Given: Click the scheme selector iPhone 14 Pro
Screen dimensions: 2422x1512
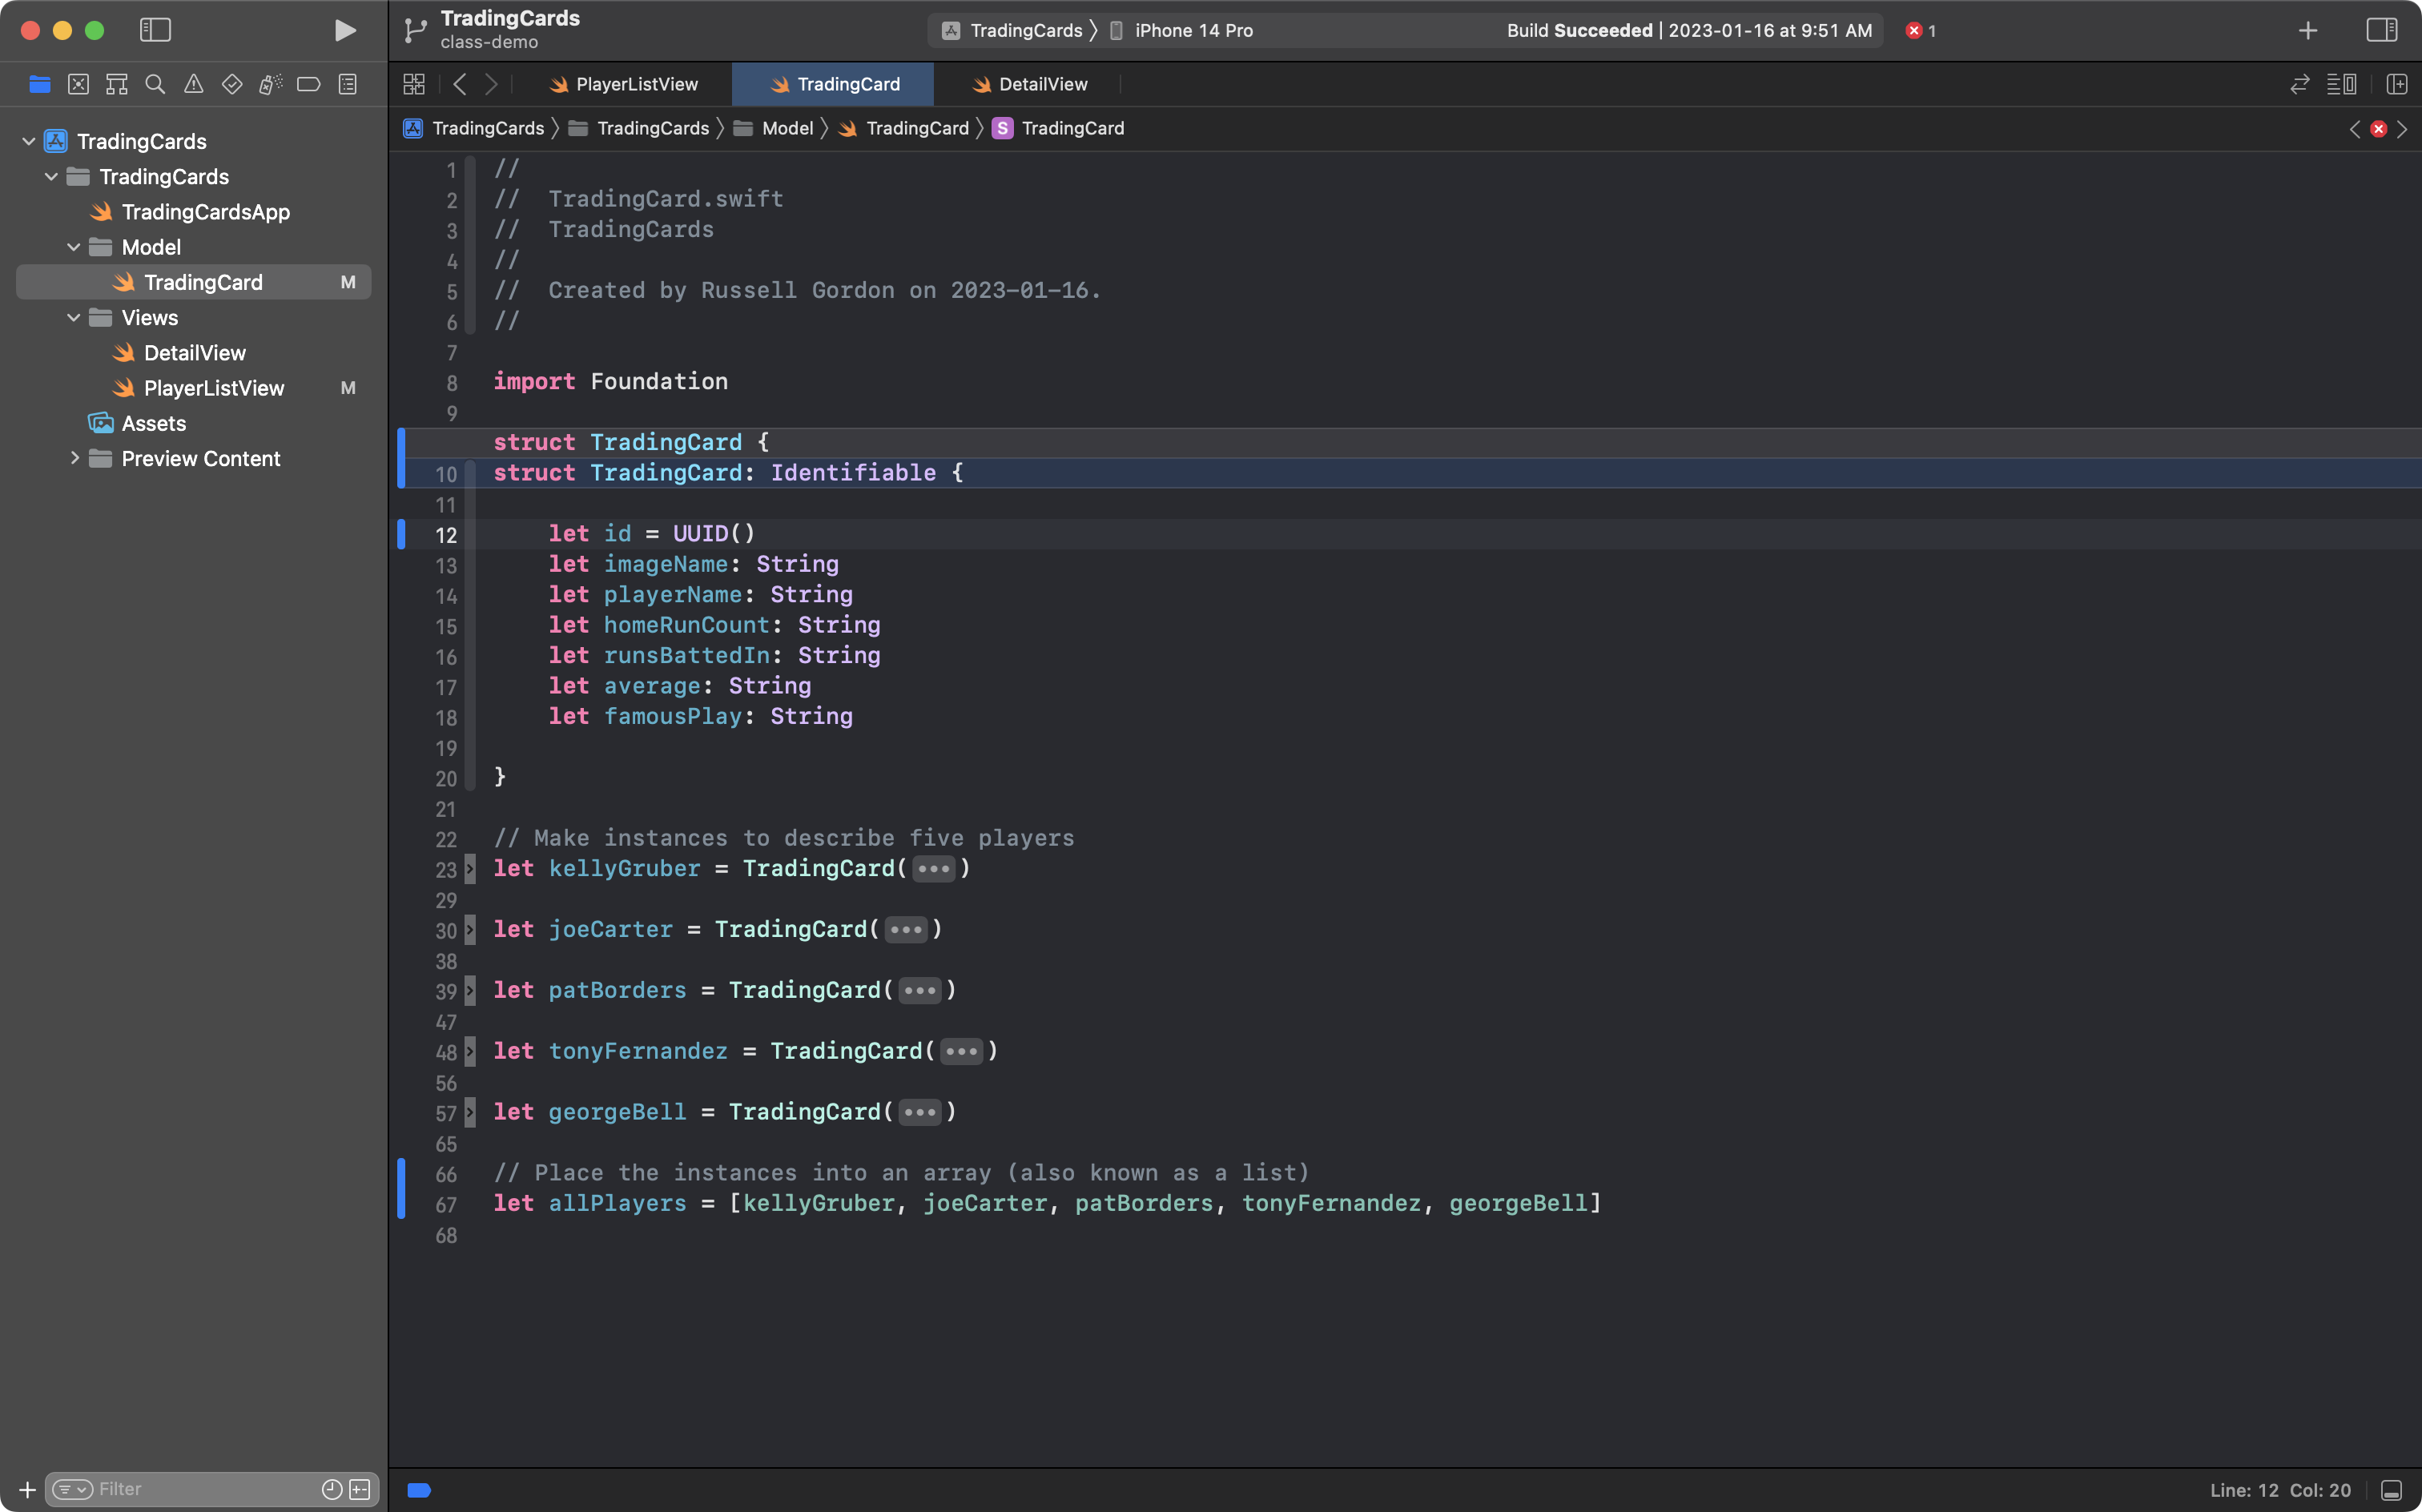Looking at the screenshot, I should point(1191,30).
